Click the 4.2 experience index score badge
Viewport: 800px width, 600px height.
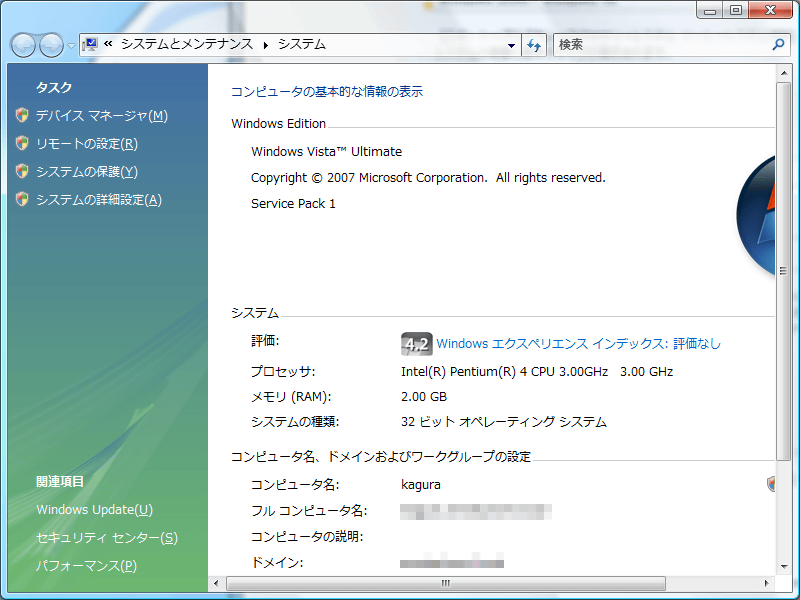[416, 344]
